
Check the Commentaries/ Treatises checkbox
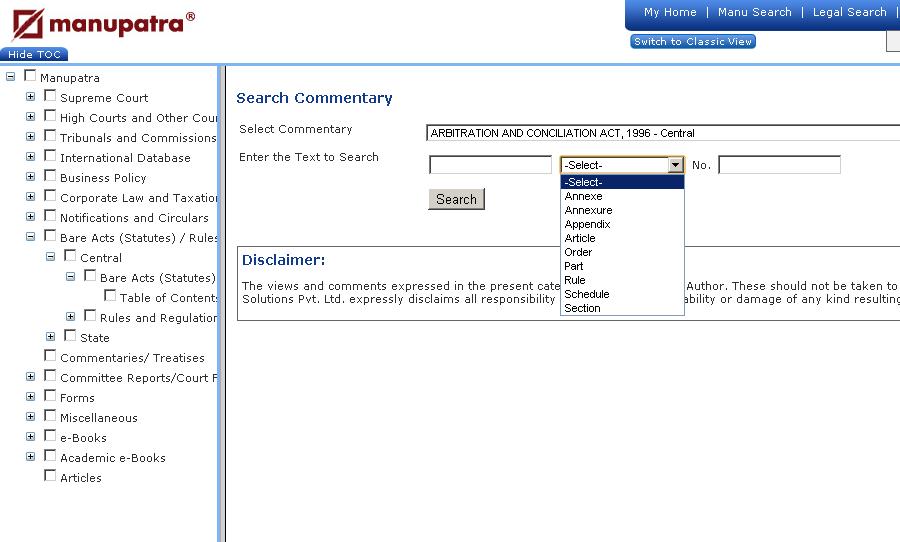51,356
